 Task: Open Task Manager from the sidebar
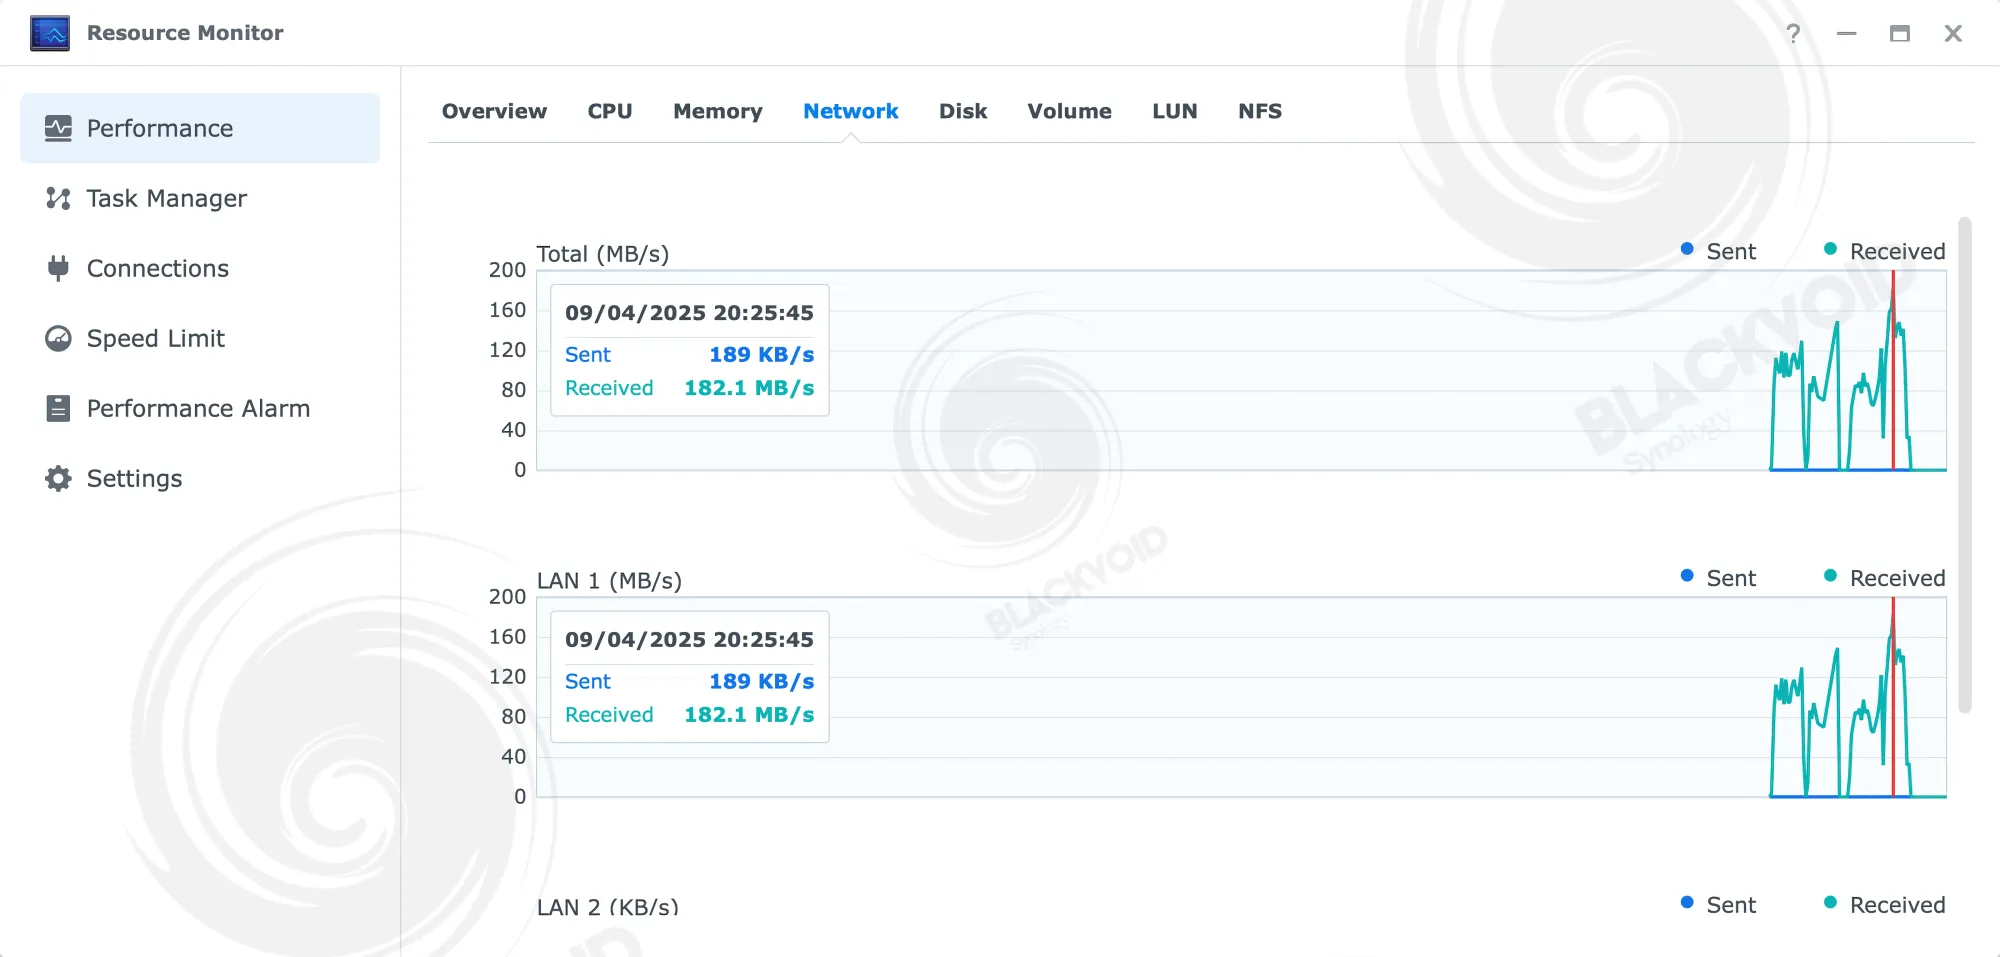pos(200,198)
